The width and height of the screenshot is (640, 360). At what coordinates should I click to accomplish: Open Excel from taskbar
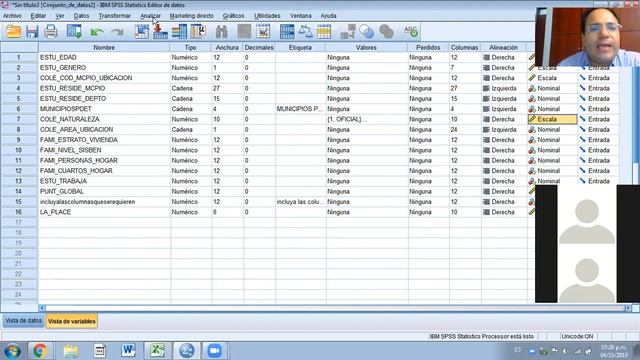[x=158, y=351]
